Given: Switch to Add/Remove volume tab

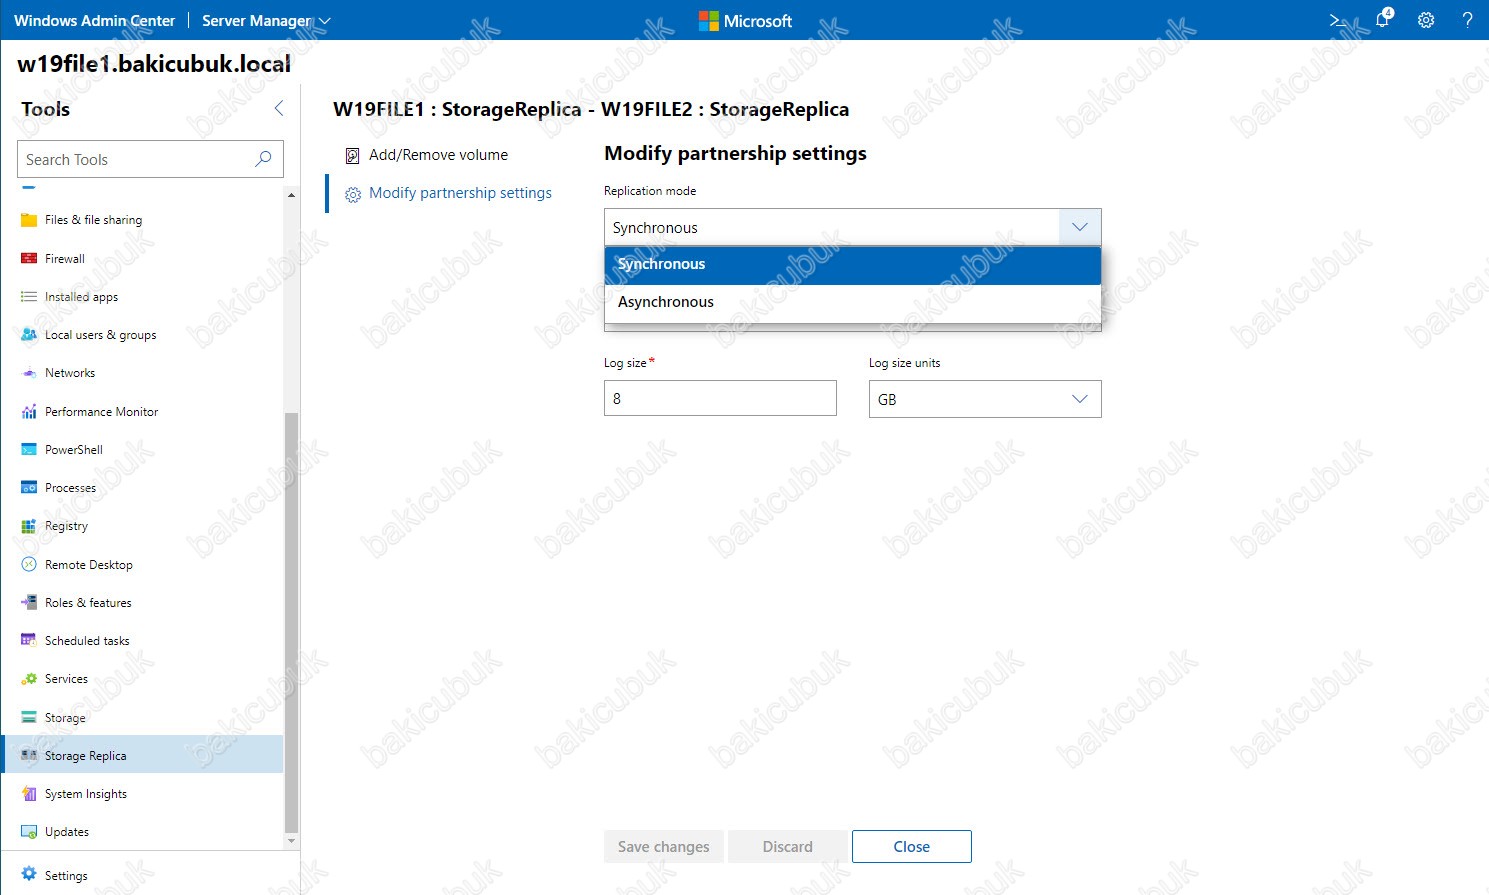Looking at the screenshot, I should pos(438,155).
